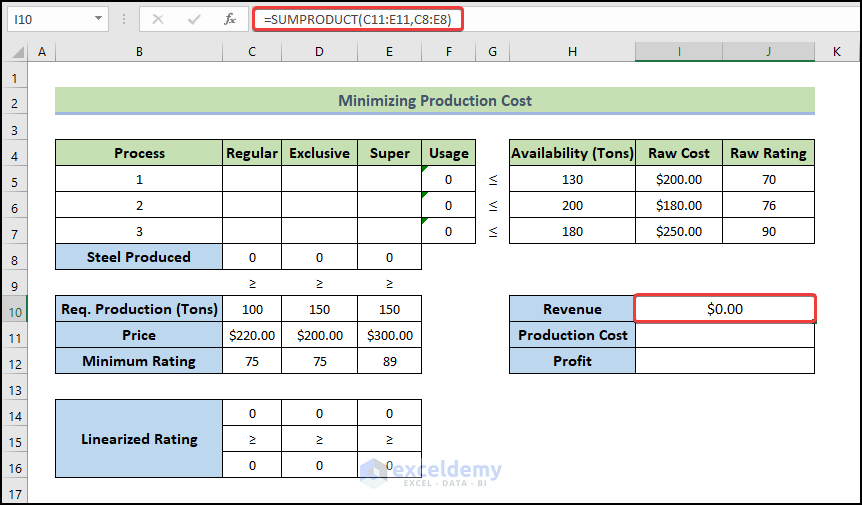This screenshot has width=862, height=505.
Task: Select column A header
Action: (42, 52)
